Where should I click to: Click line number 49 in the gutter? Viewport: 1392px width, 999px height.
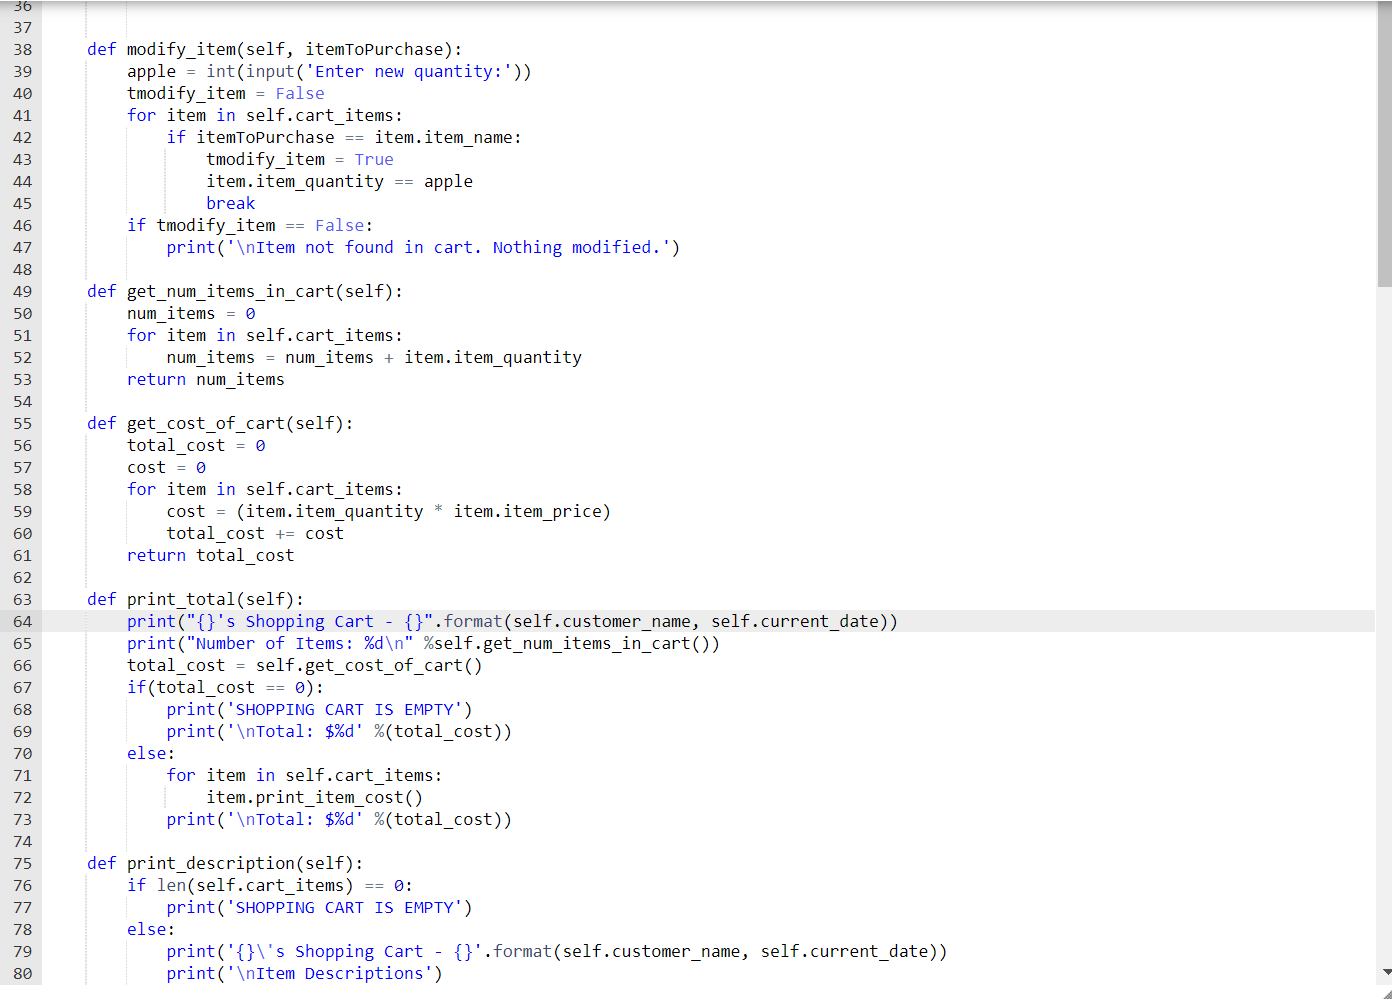(x=22, y=291)
